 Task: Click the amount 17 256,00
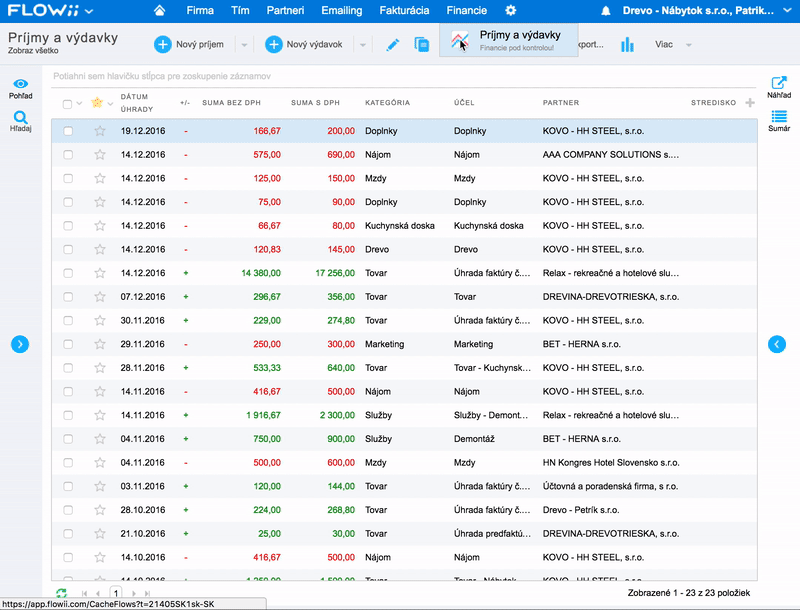pos(335,273)
